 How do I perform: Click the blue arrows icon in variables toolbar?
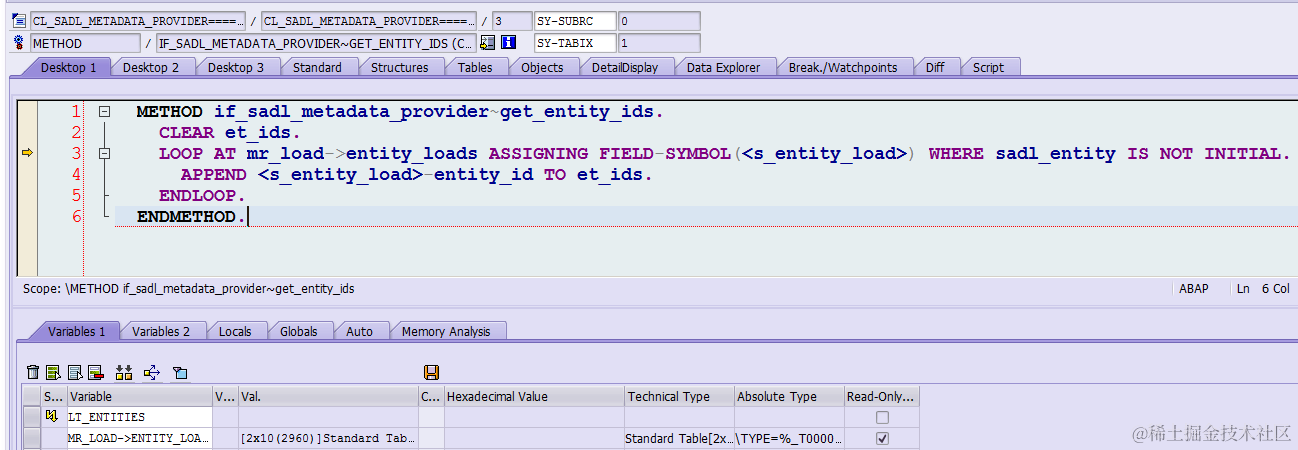point(152,373)
